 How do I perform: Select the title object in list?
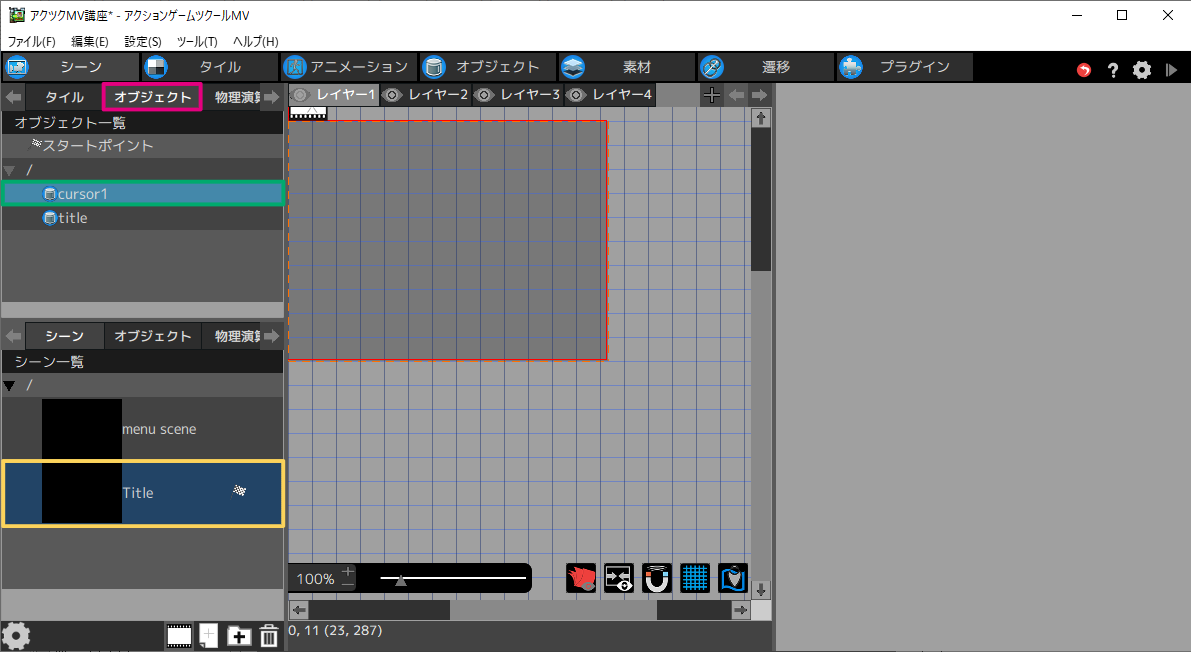pyautogui.click(x=72, y=218)
